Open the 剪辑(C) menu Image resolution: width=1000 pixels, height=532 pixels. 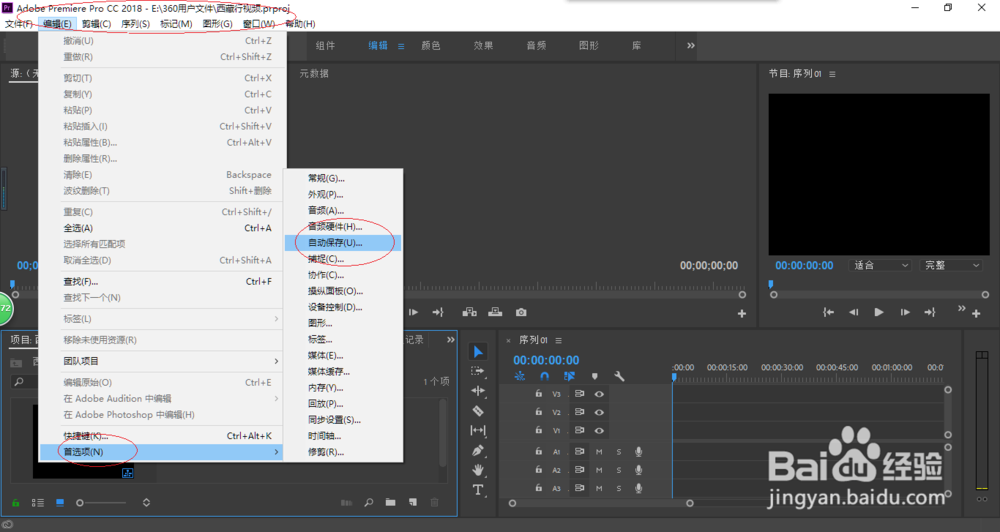point(96,24)
